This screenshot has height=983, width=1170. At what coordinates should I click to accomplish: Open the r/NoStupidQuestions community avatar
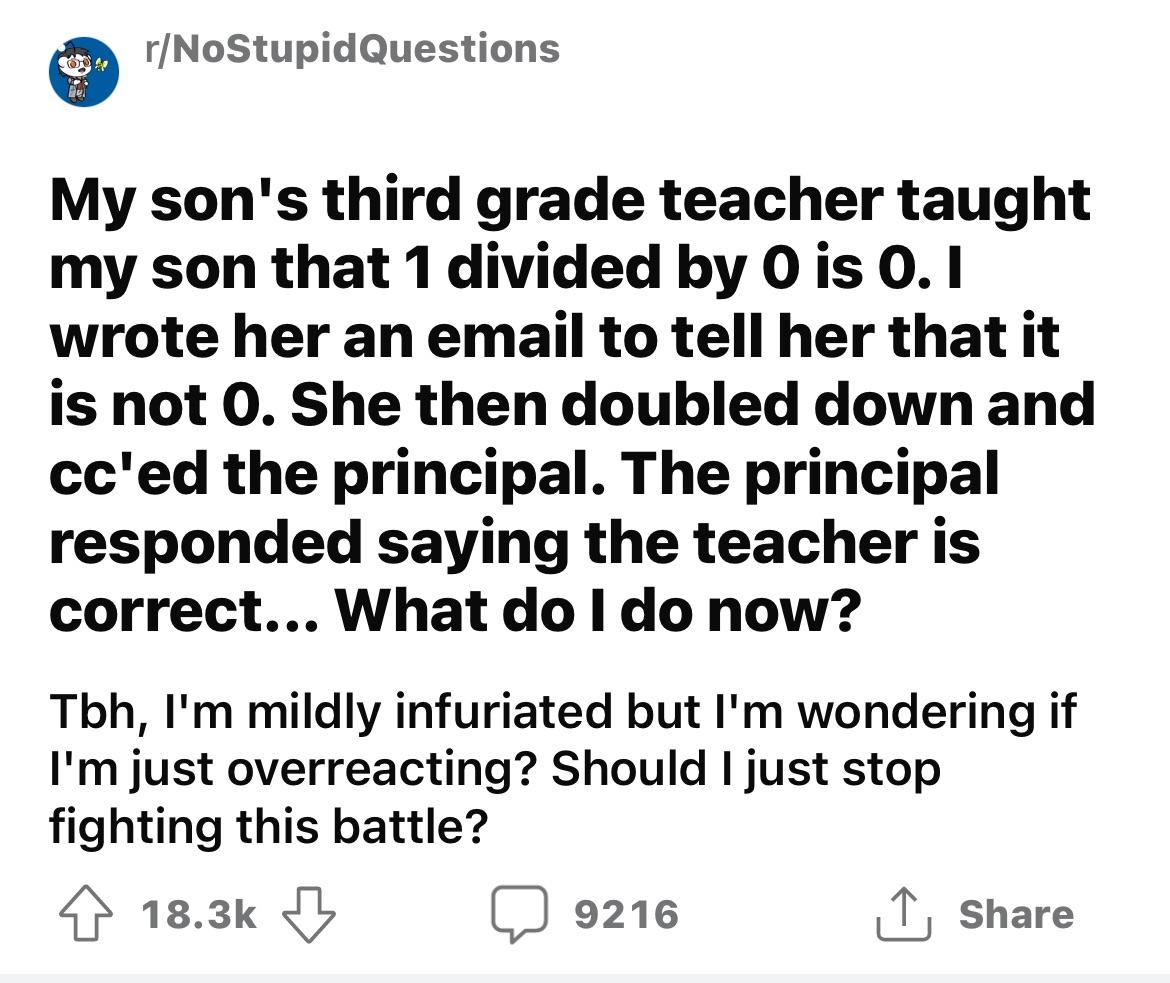pos(85,71)
